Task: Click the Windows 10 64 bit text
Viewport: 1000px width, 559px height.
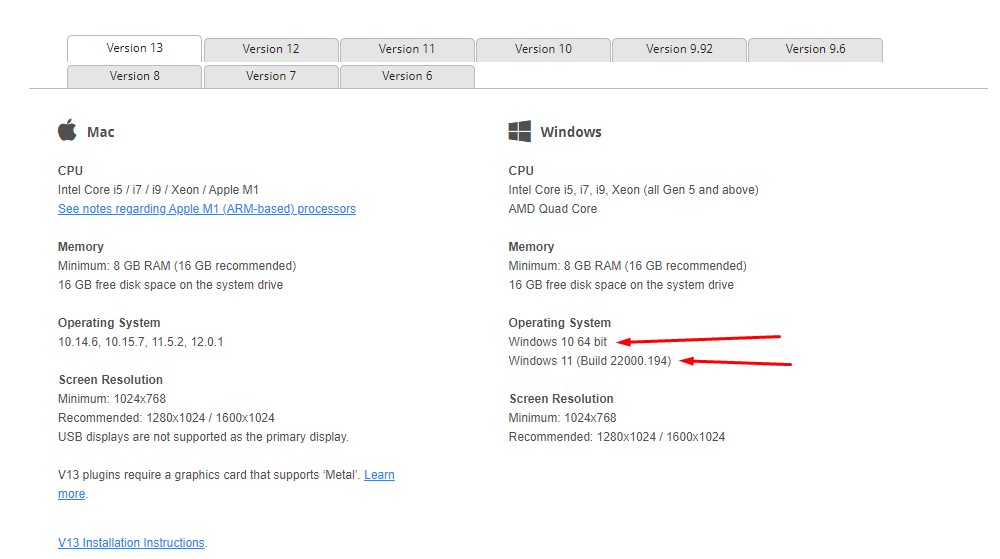Action: pos(557,342)
